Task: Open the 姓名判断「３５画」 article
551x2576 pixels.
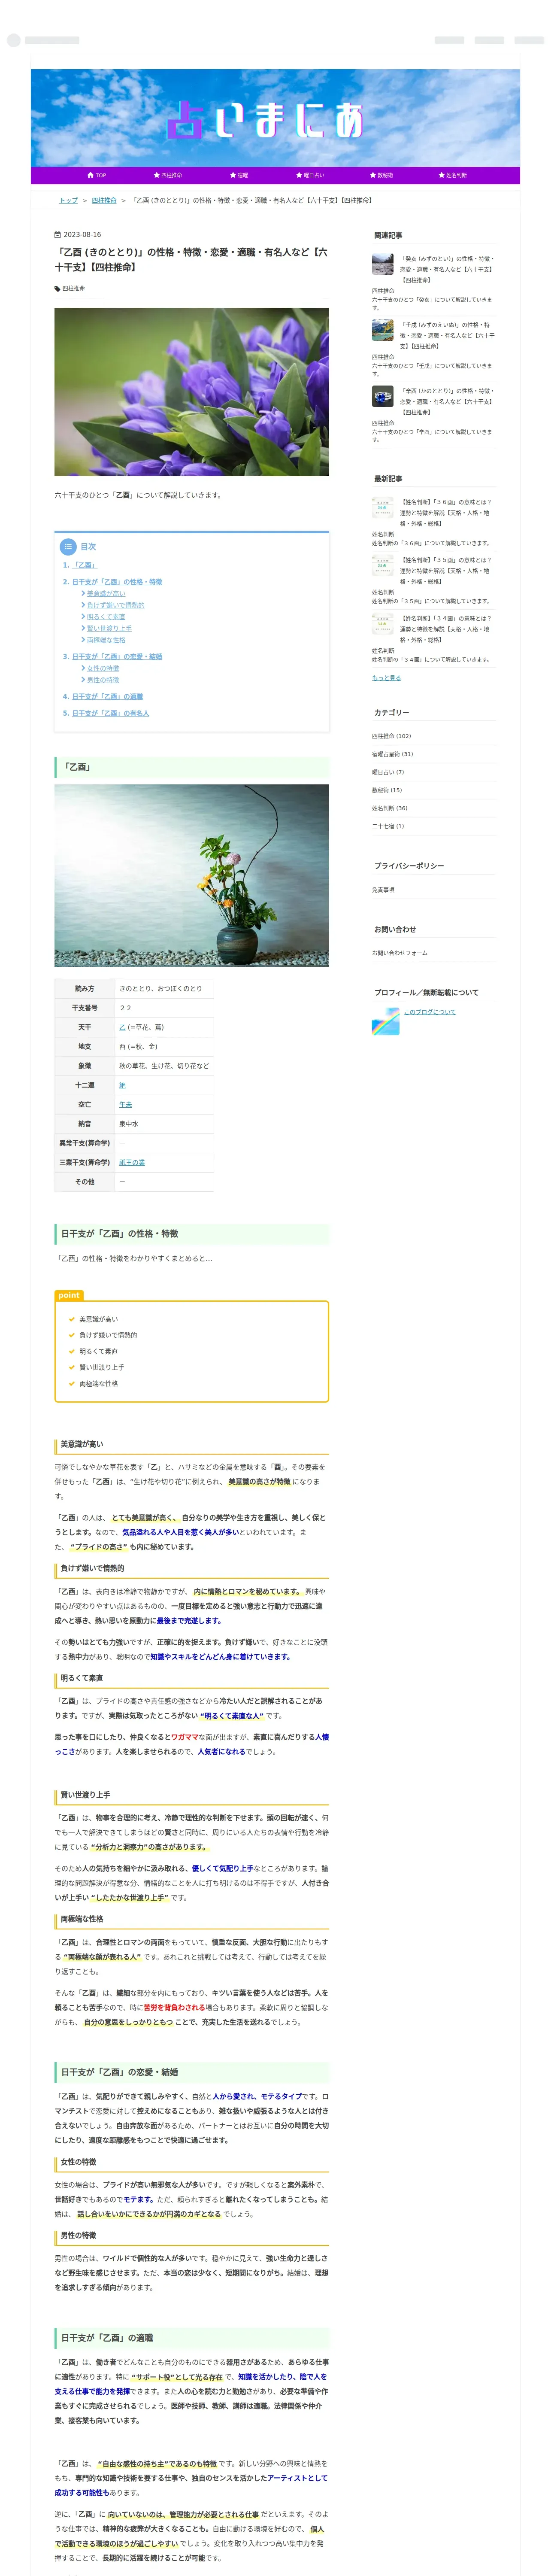Action: (x=446, y=571)
